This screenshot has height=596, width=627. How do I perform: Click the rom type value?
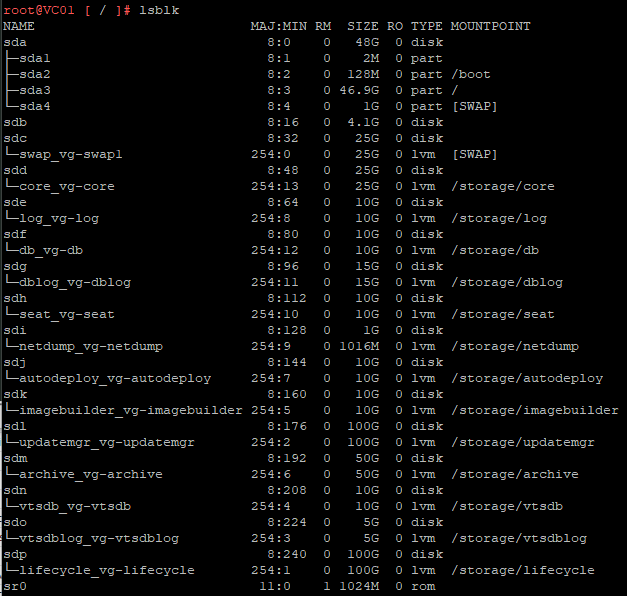[x=423, y=586]
